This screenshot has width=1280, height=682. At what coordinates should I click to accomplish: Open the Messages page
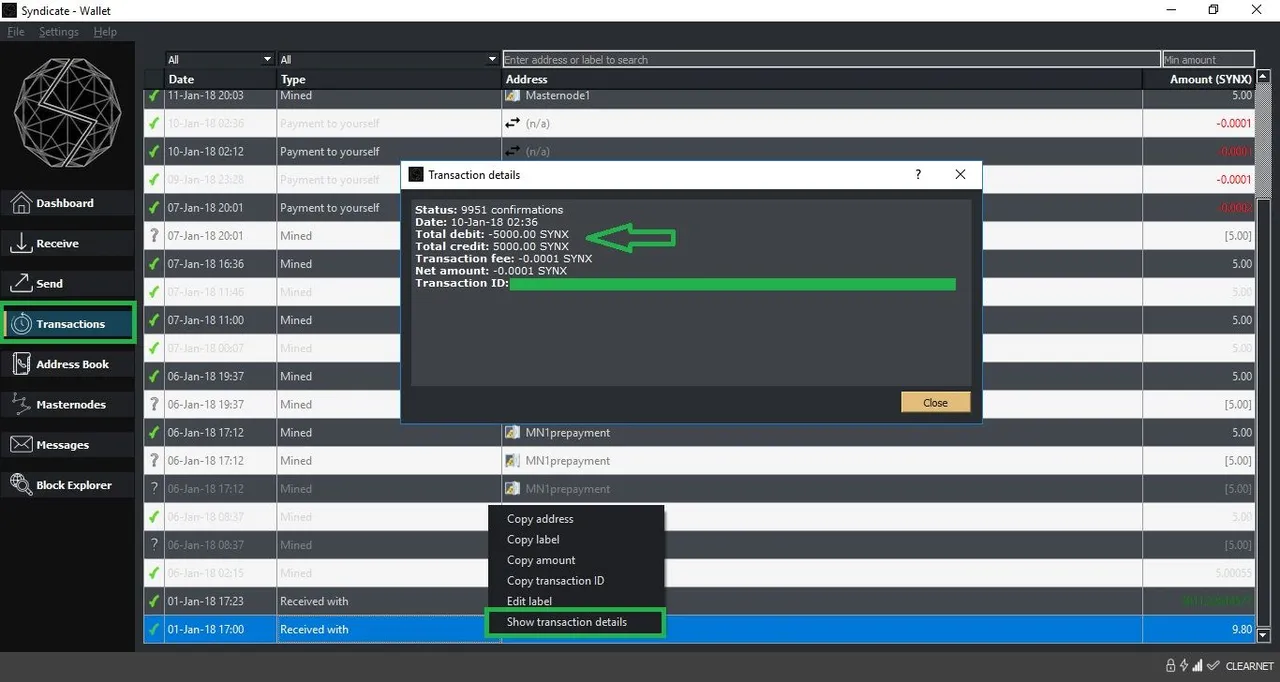pyautogui.click(x=67, y=445)
